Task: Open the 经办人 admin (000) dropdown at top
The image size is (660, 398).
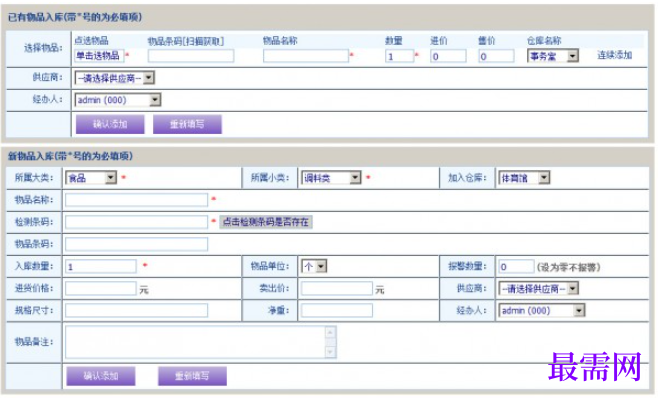Action: point(117,100)
